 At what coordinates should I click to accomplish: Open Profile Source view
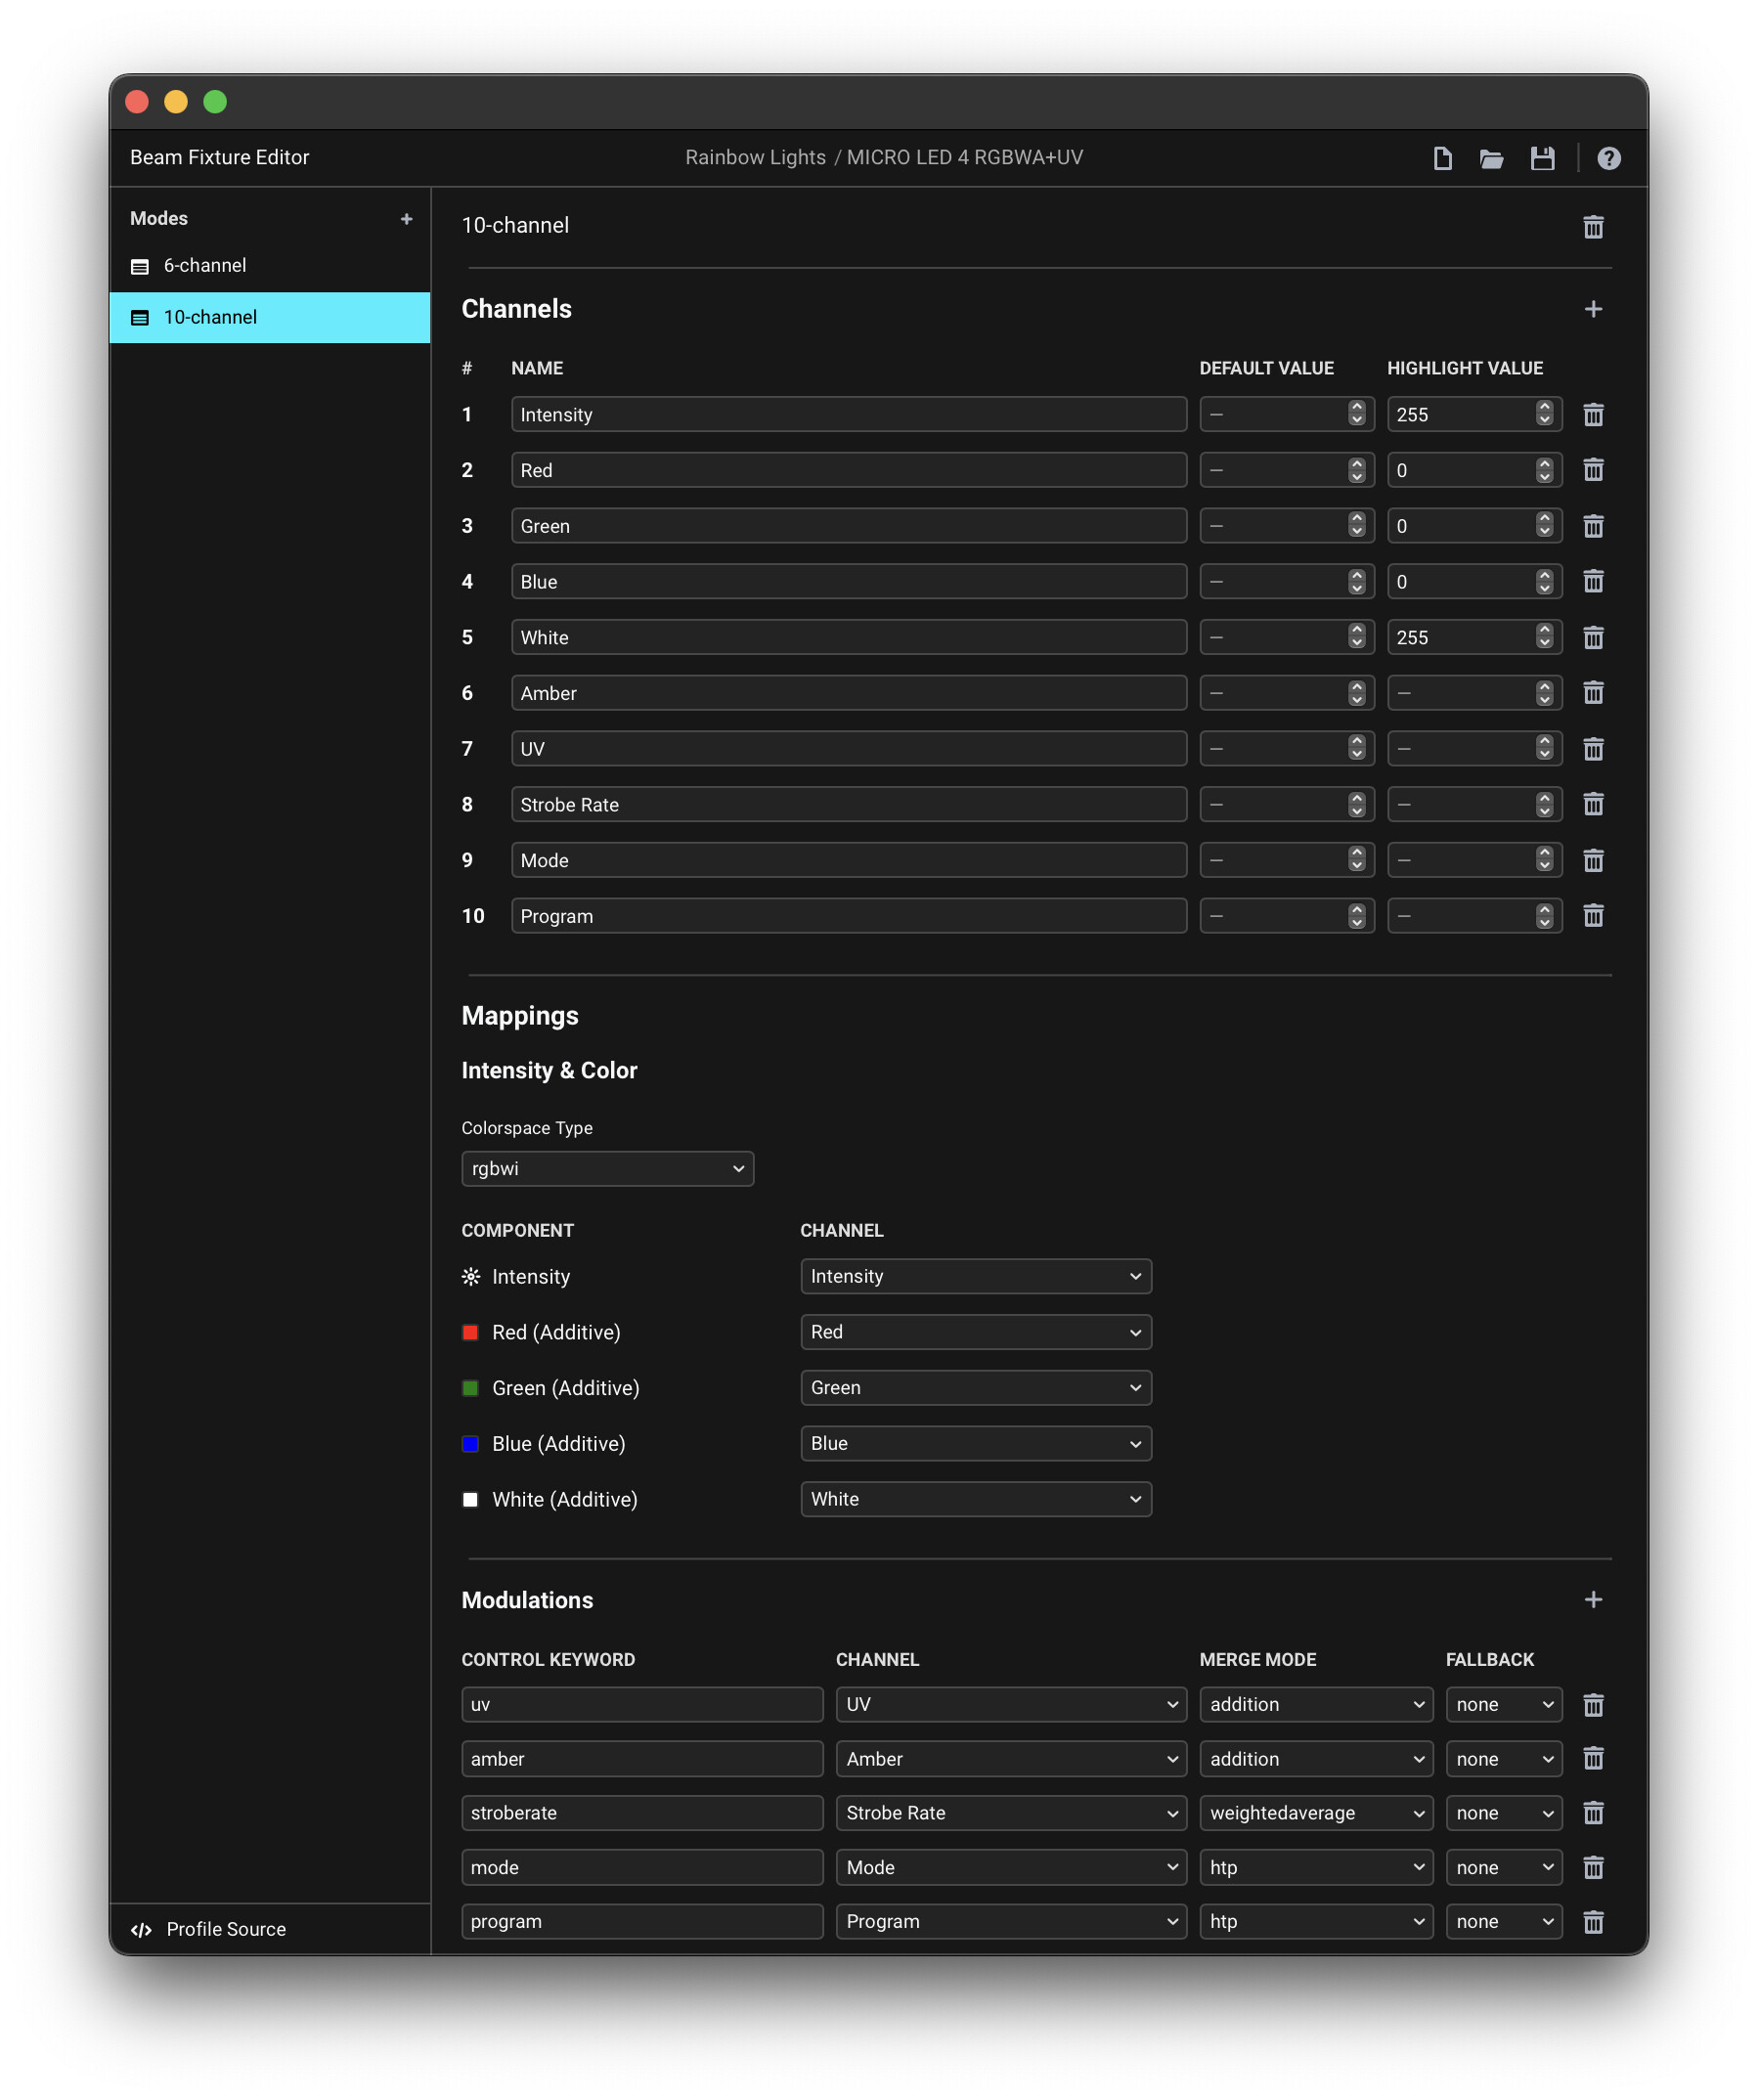click(x=225, y=1929)
